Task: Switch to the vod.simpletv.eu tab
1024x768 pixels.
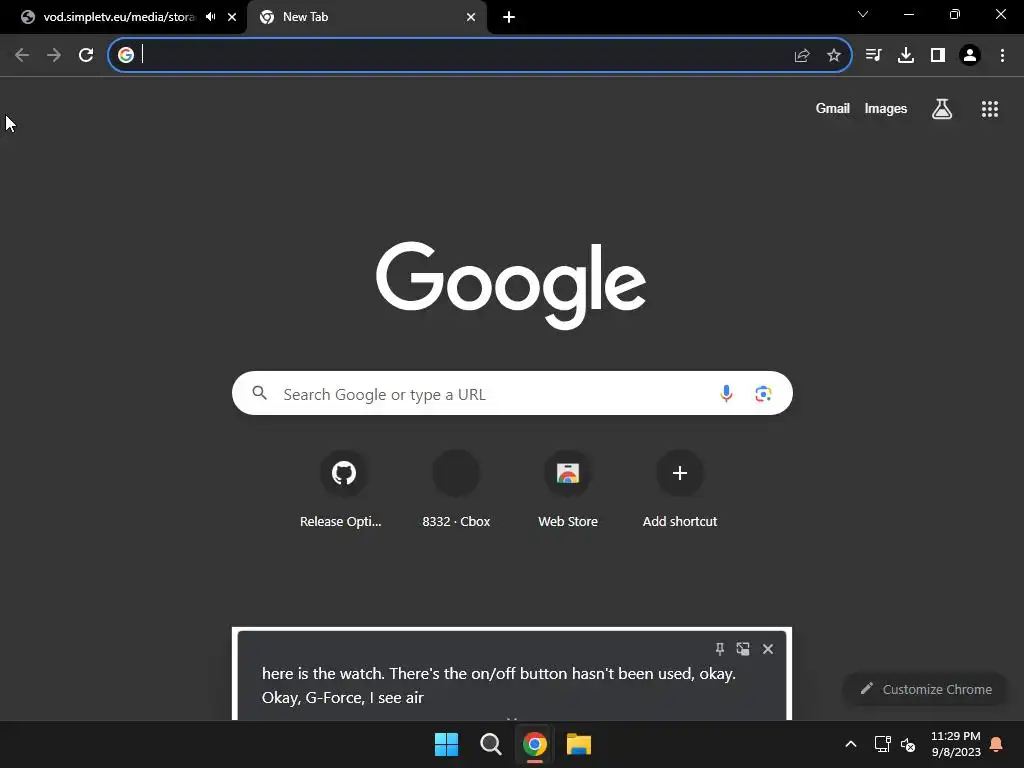Action: pos(121,17)
